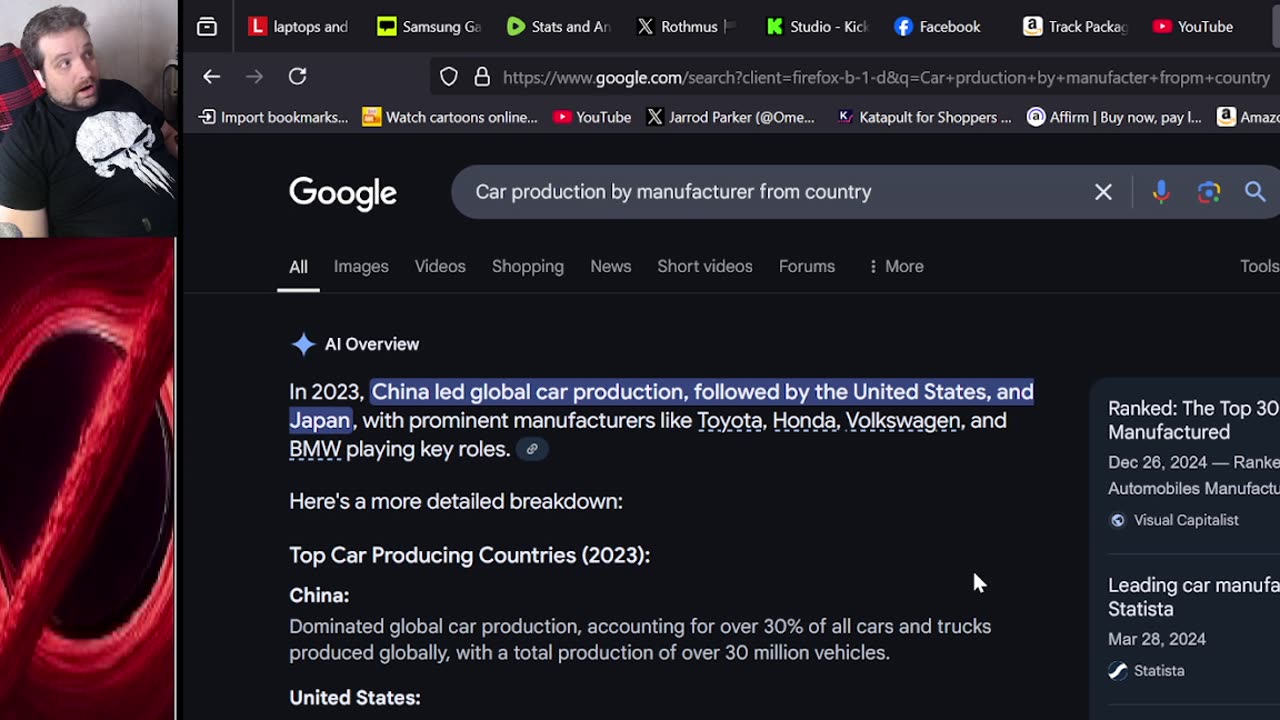
Task: Click 'Top Car Producing Countries (2023):' heading
Action: click(x=470, y=555)
